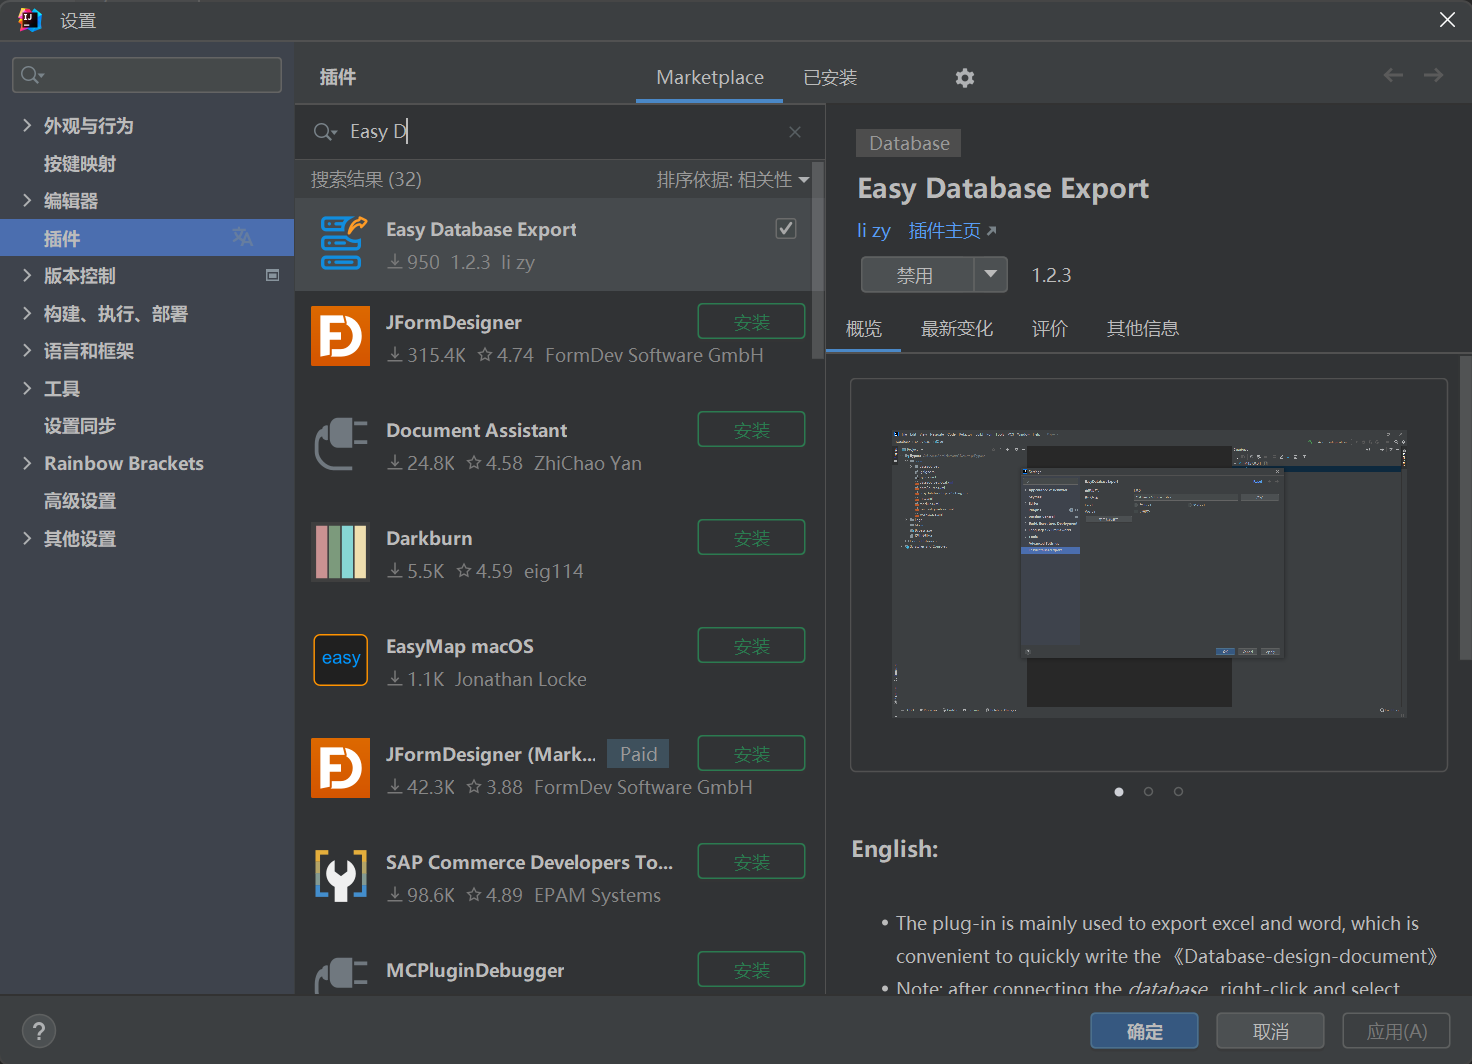Open the 插件主页 homepage link
Screen dimensions: 1472x1064
pos(945,230)
